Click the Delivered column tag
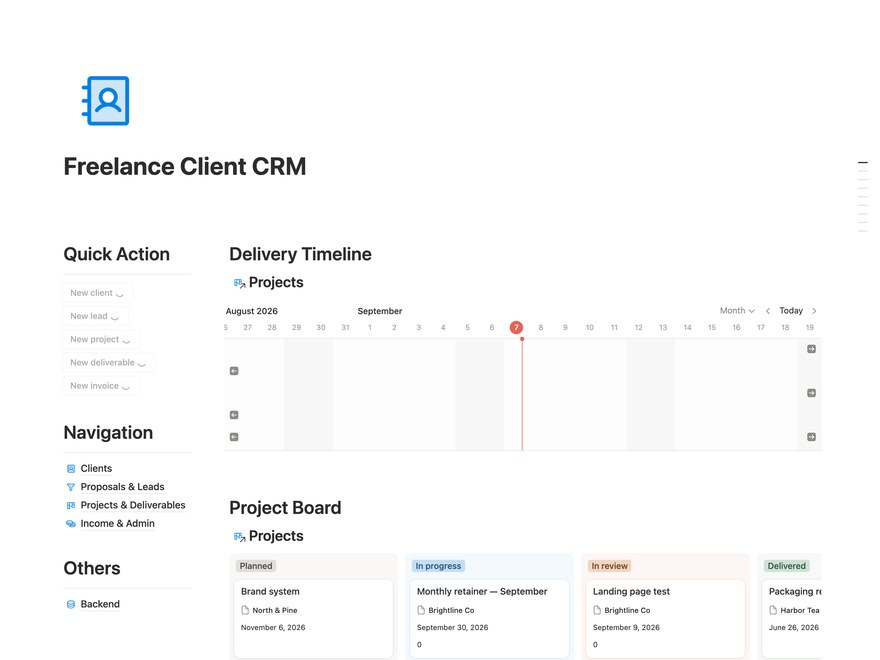This screenshot has height=660, width=880. pos(786,566)
